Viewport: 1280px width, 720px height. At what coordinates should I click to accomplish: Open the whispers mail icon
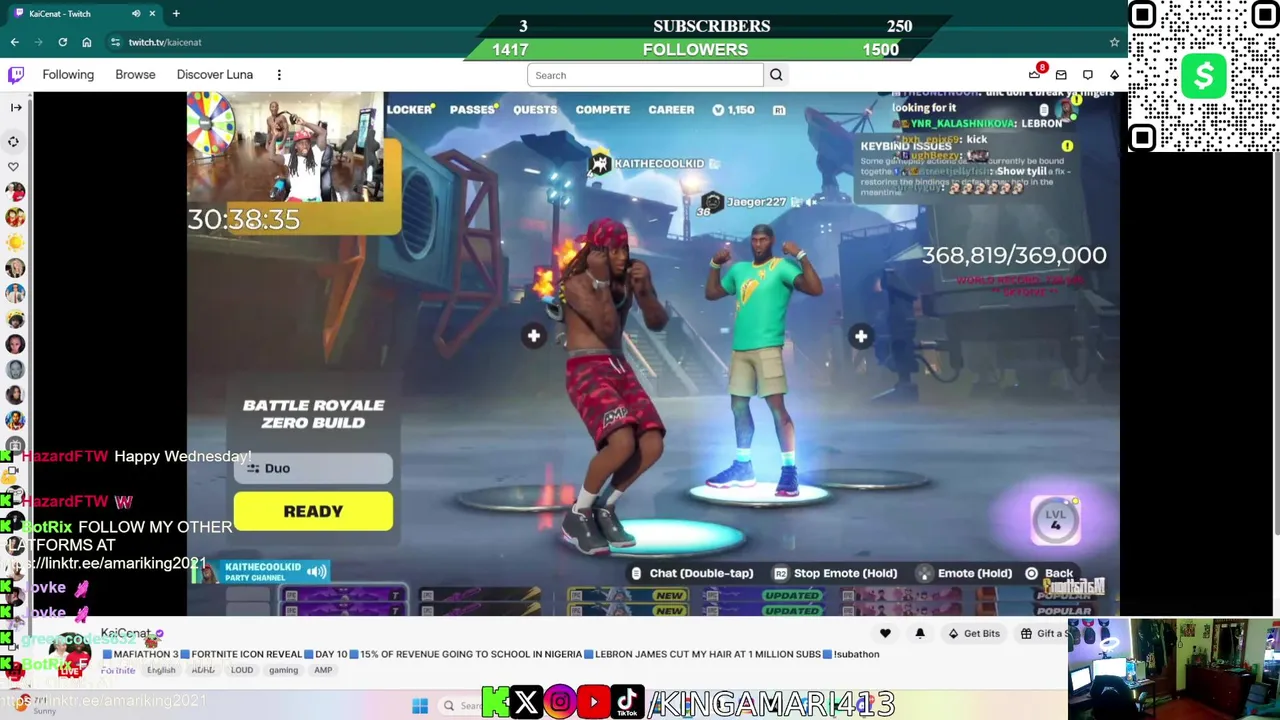[1061, 75]
